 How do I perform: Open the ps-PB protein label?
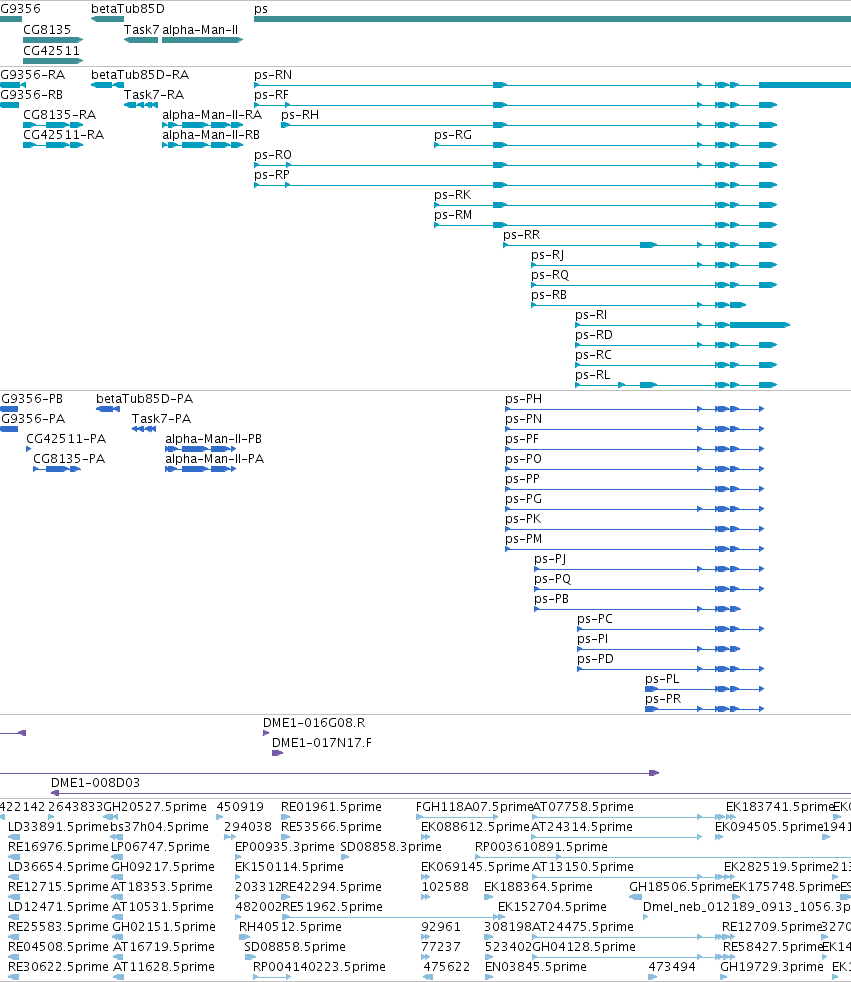point(552,599)
